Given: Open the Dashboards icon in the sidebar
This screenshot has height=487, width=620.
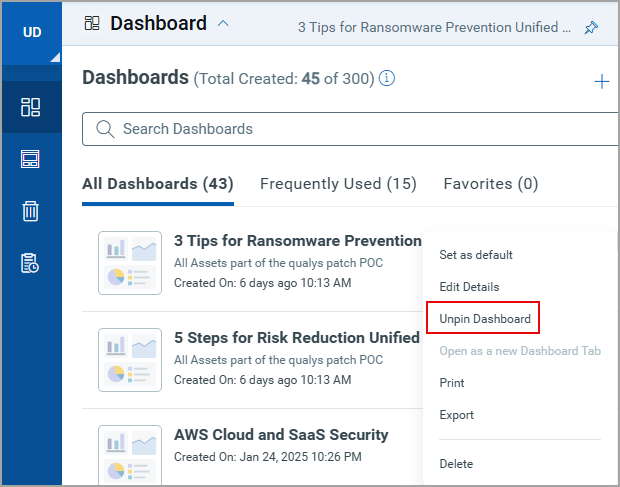Looking at the screenshot, I should click(30, 107).
